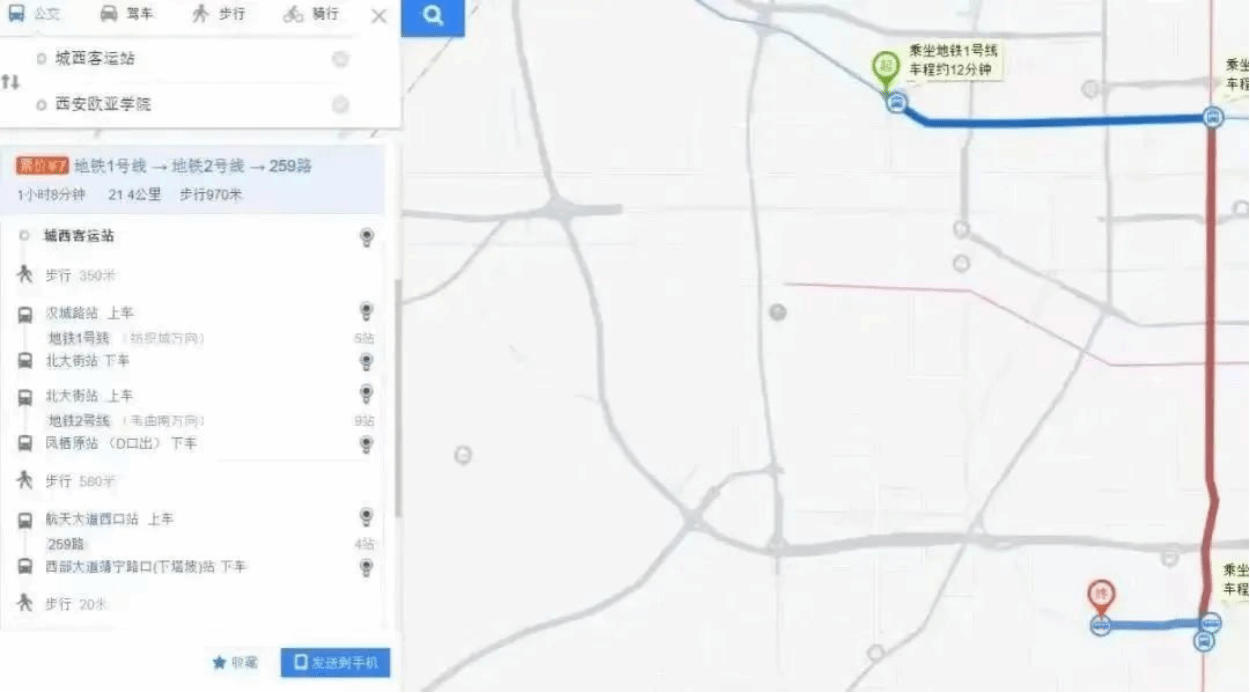This screenshot has height=693, width=1250.
Task: Click the green start marker on map
Action: click(885, 69)
